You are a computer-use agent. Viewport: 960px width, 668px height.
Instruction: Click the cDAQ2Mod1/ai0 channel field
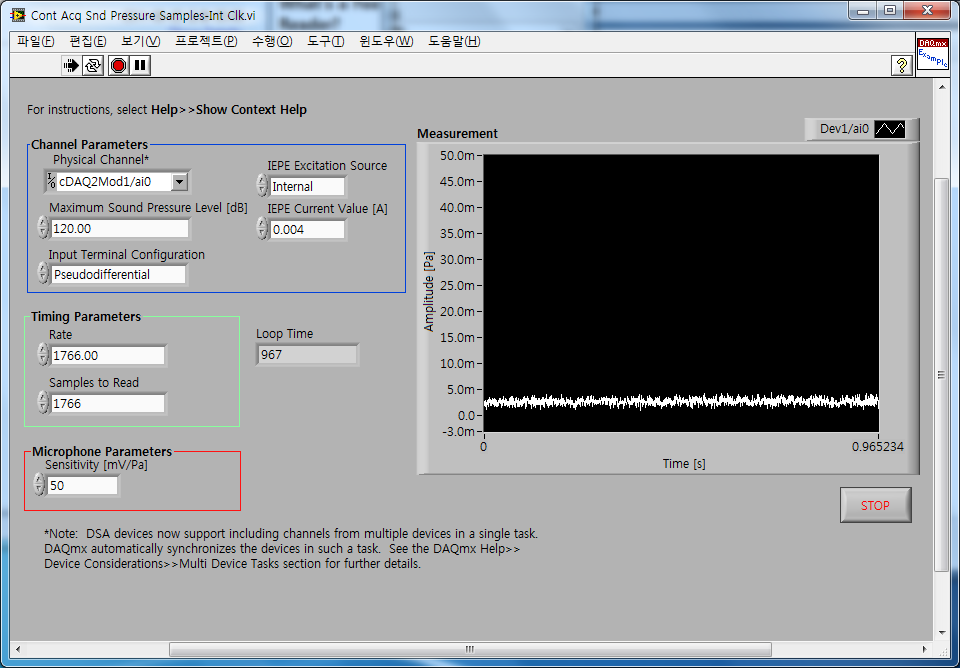pos(114,181)
